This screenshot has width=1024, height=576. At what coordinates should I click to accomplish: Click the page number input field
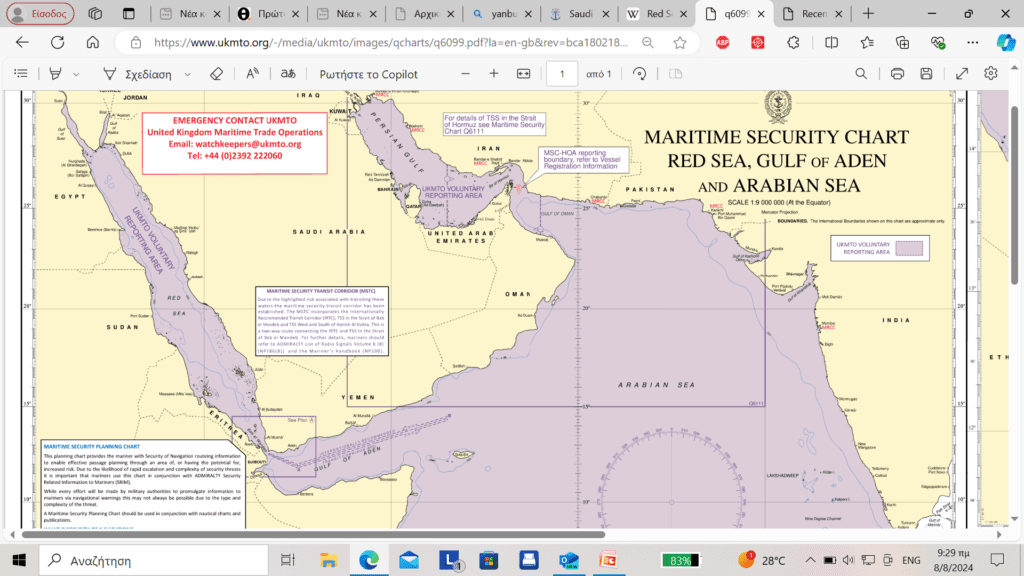(x=562, y=74)
